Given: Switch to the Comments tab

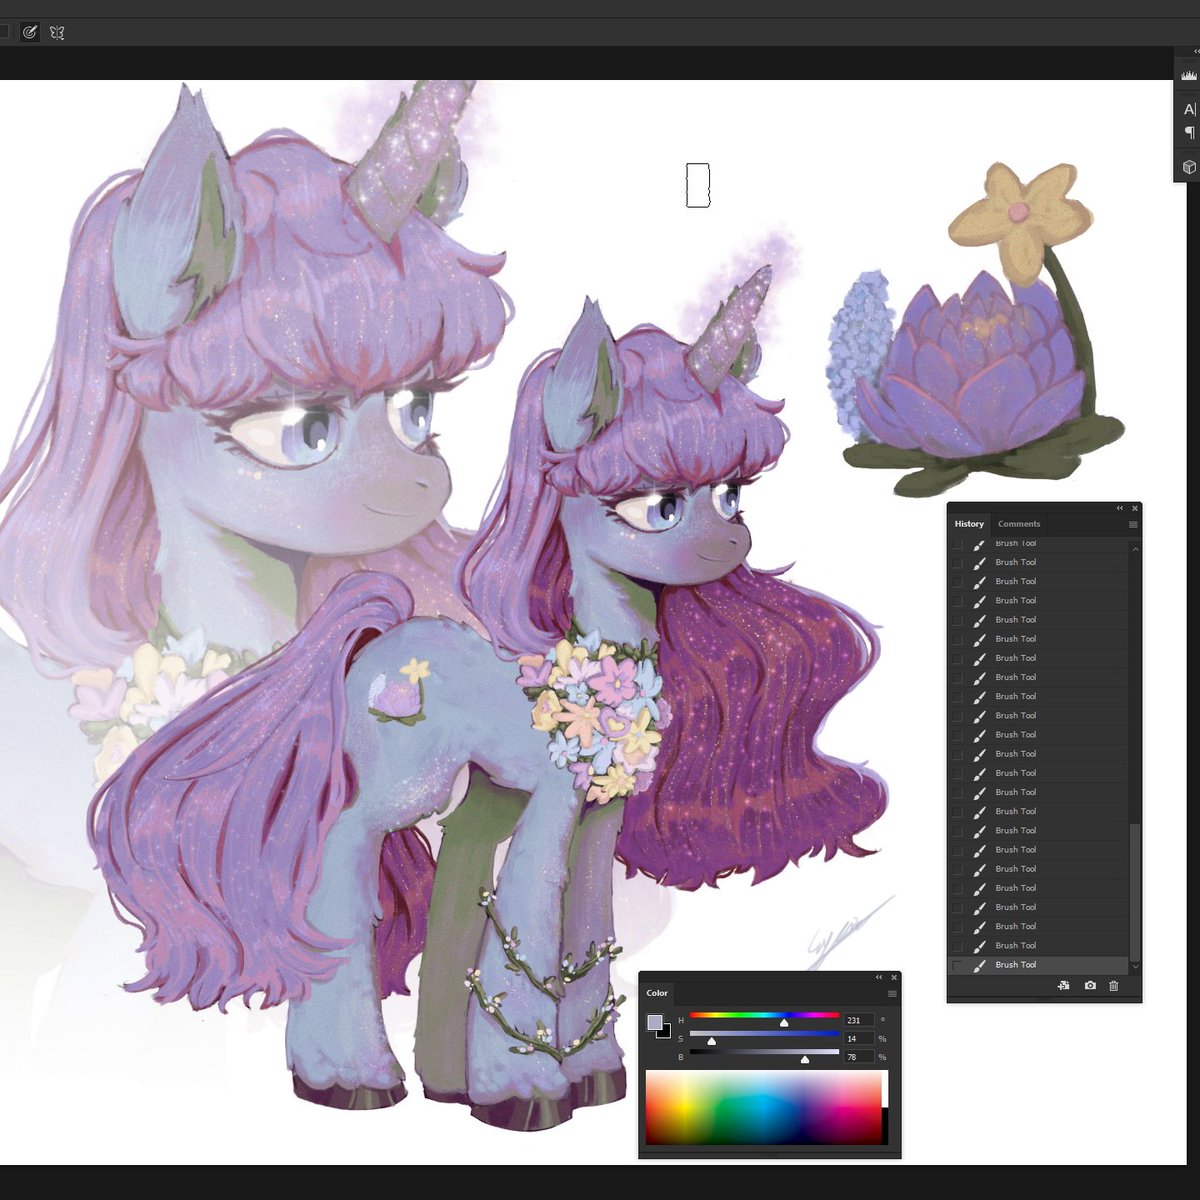Looking at the screenshot, I should coord(1019,523).
